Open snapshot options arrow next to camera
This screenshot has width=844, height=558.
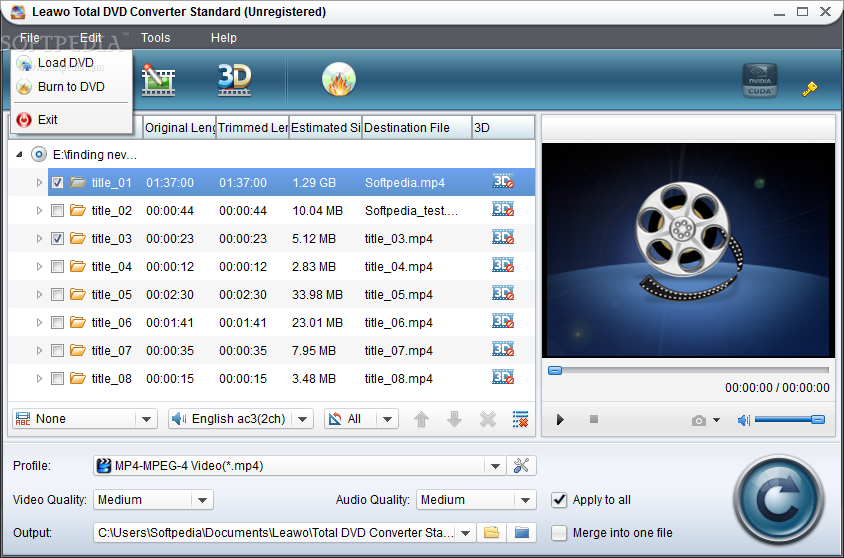point(716,420)
